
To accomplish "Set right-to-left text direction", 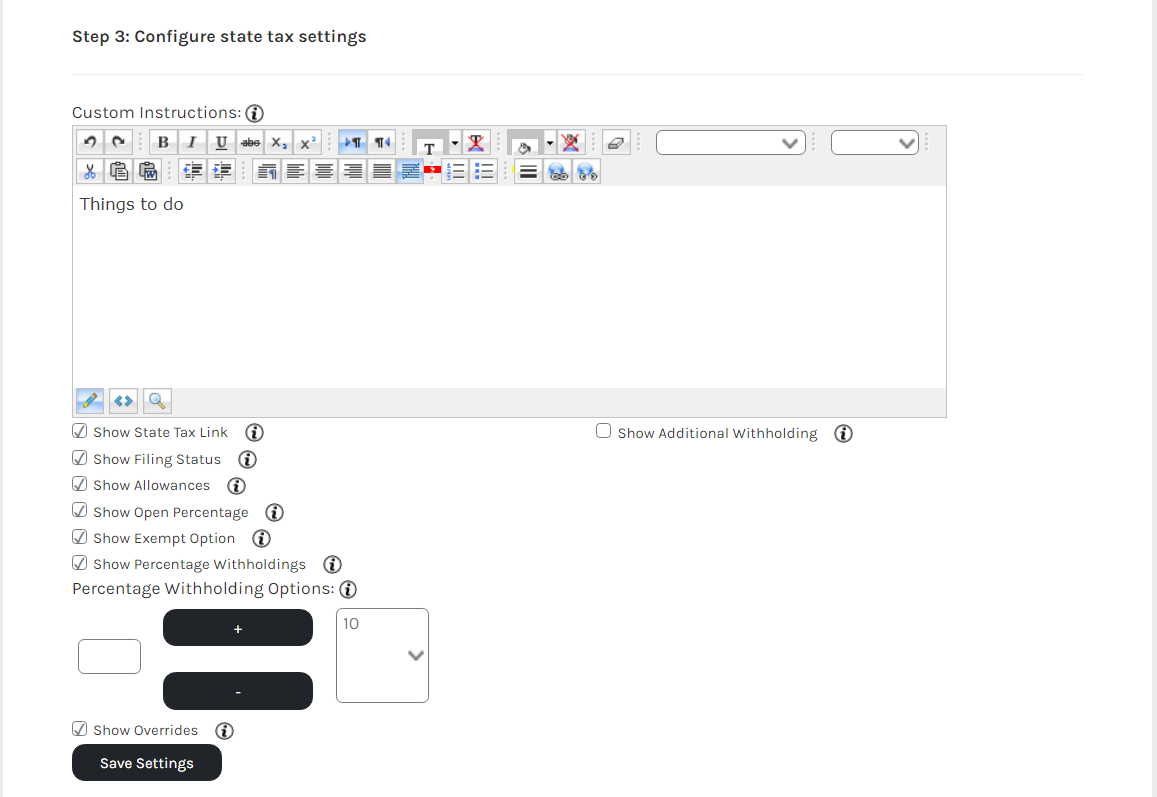I will pos(381,142).
